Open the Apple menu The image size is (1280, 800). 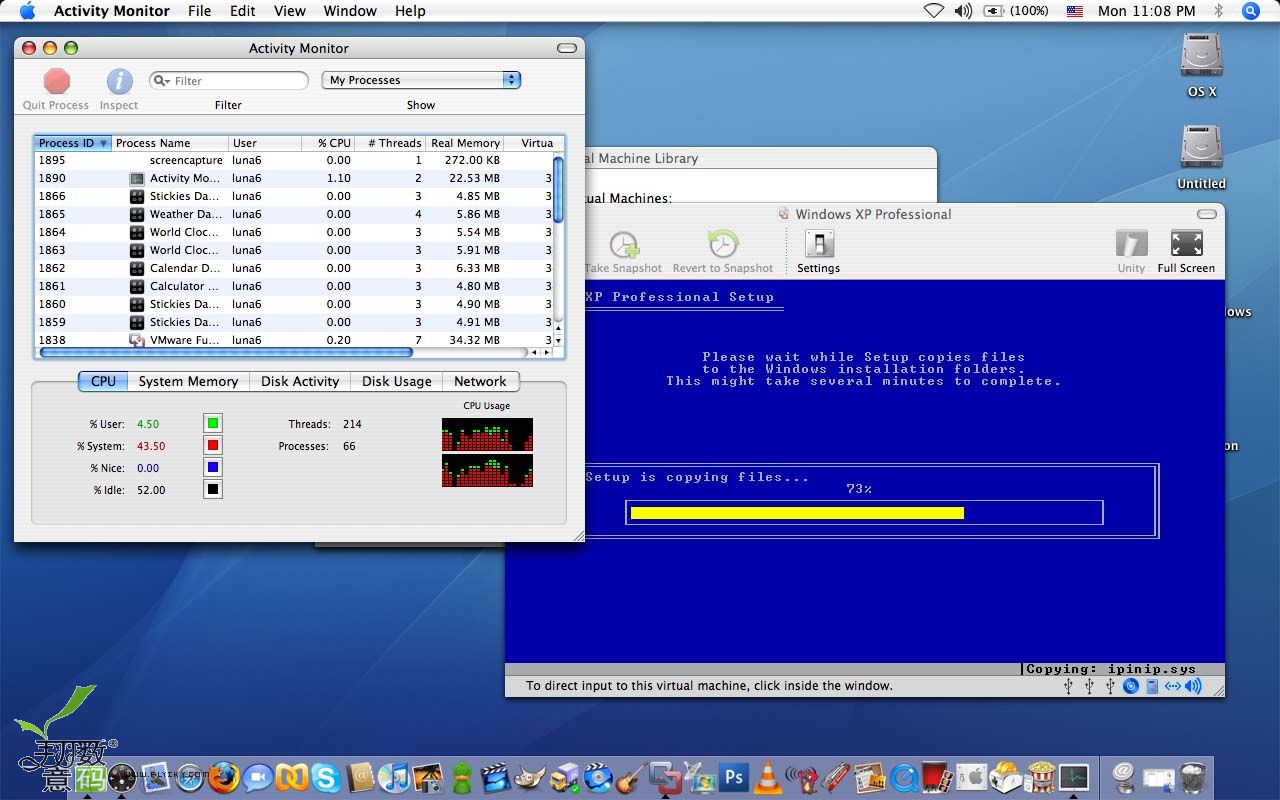27,11
